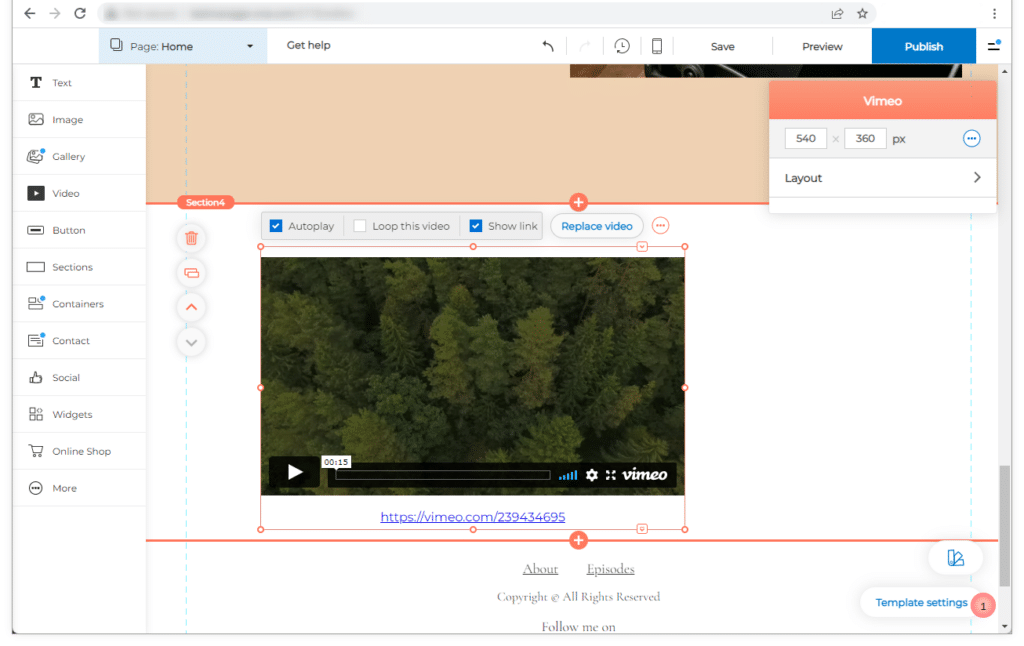Open the Page: Home dropdown
The height and width of the screenshot is (646, 1024).
point(183,46)
